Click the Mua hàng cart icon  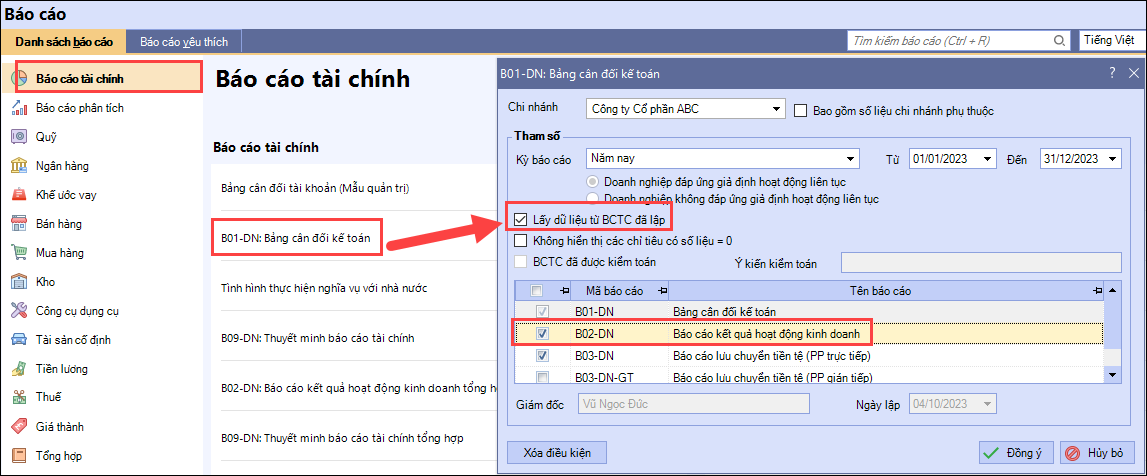tap(18, 253)
